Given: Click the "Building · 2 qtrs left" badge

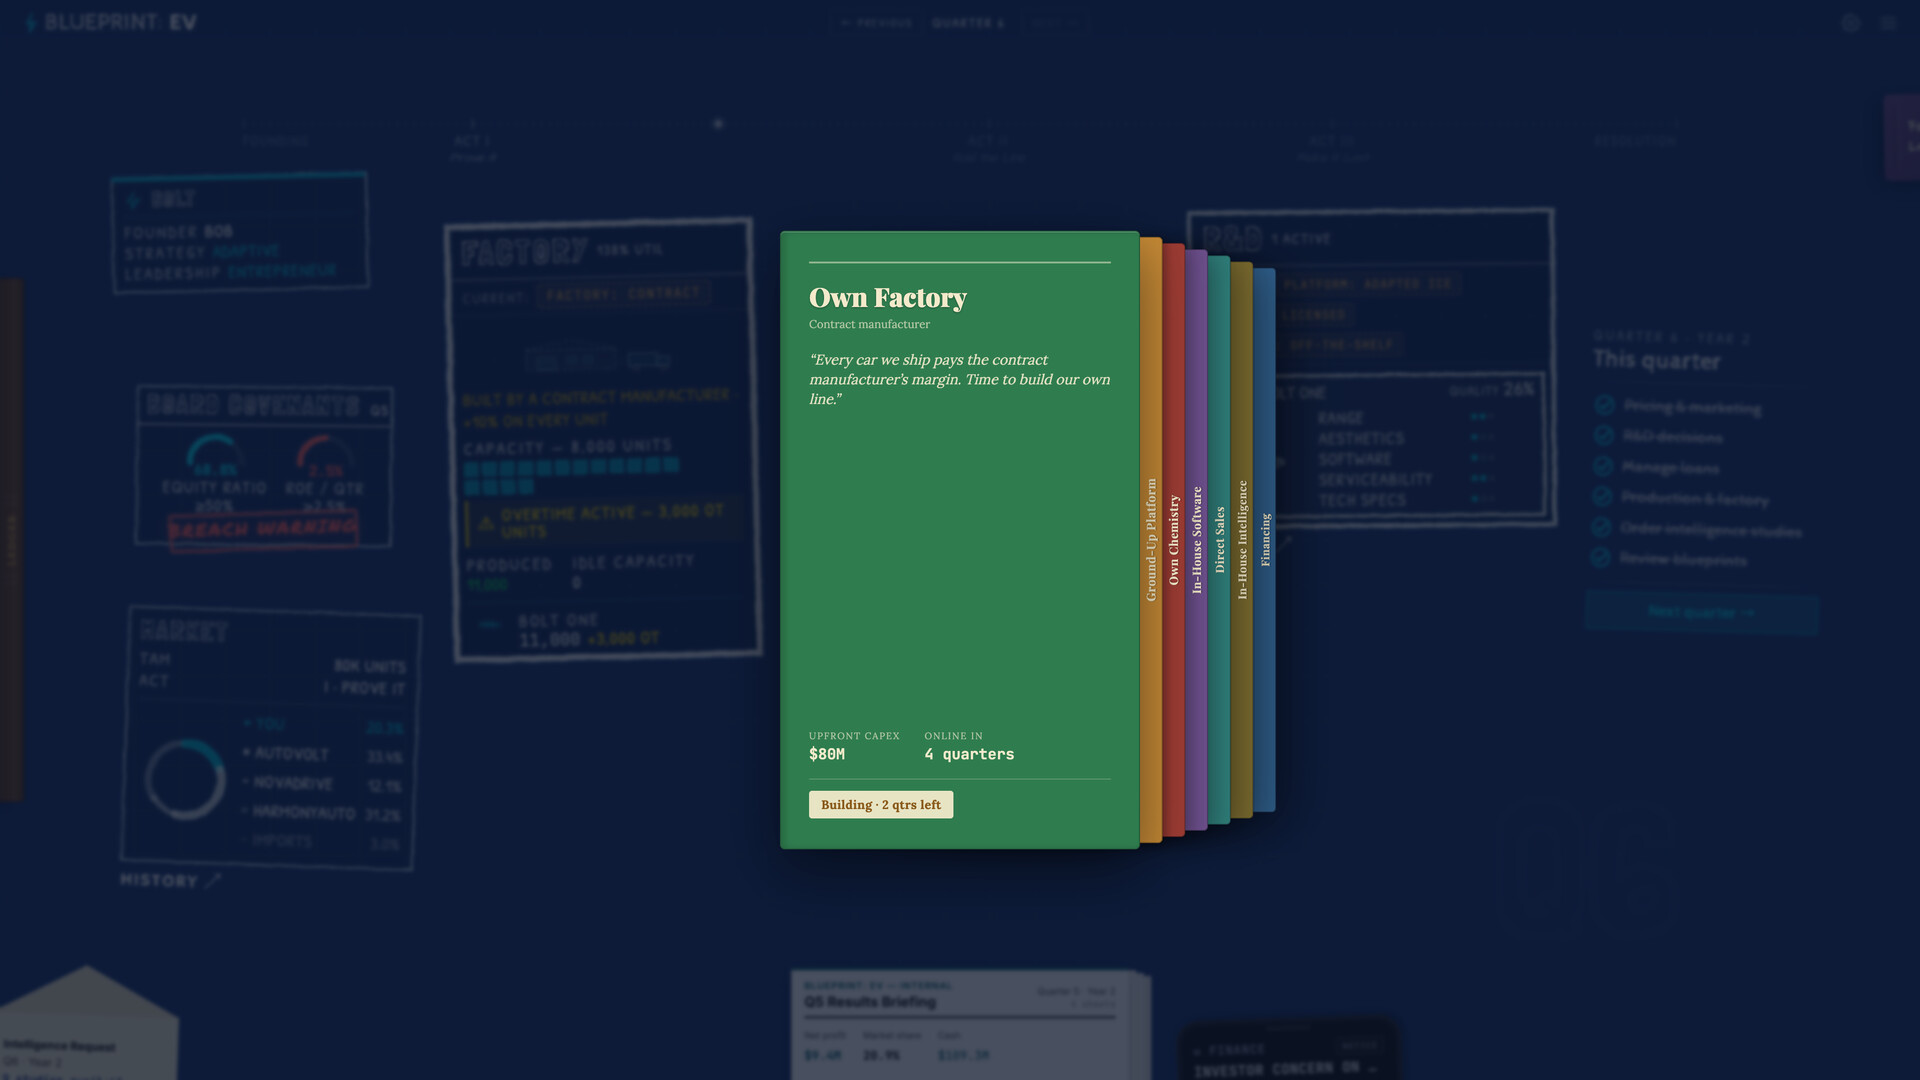Looking at the screenshot, I should (x=881, y=805).
